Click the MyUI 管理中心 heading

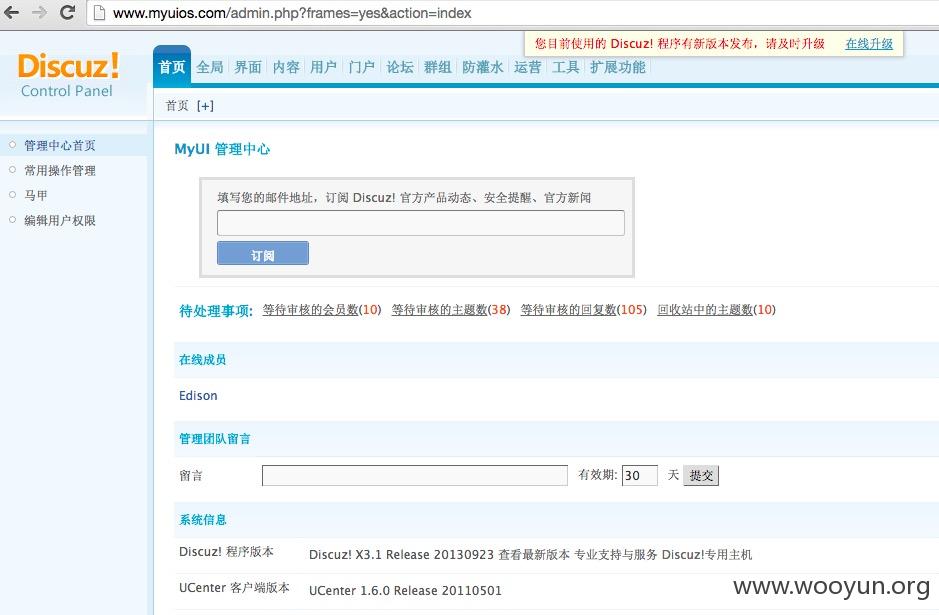click(222, 149)
